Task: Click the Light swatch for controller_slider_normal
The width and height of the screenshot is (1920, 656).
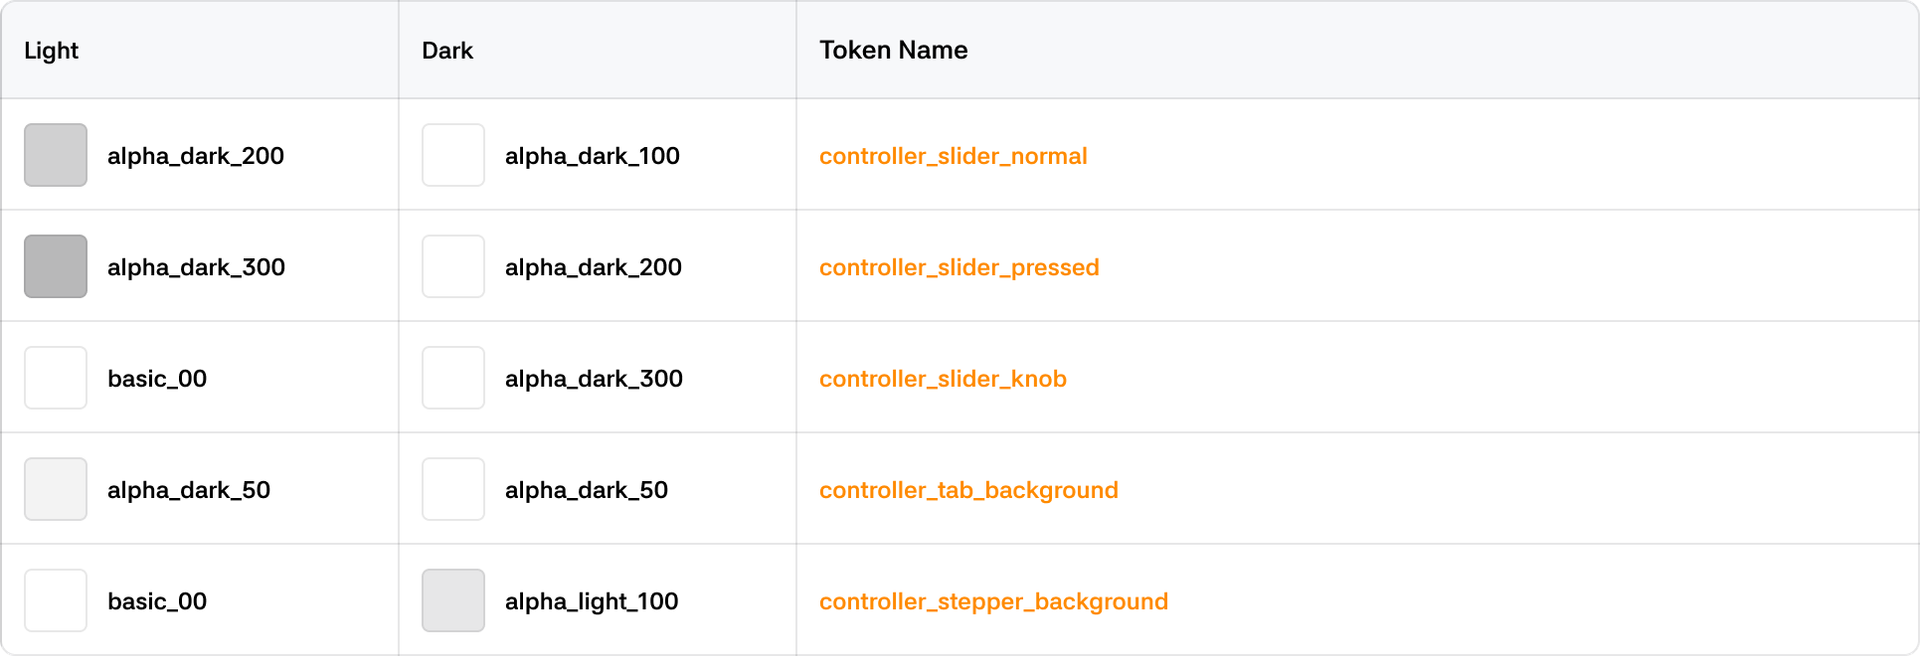Action: (x=55, y=155)
